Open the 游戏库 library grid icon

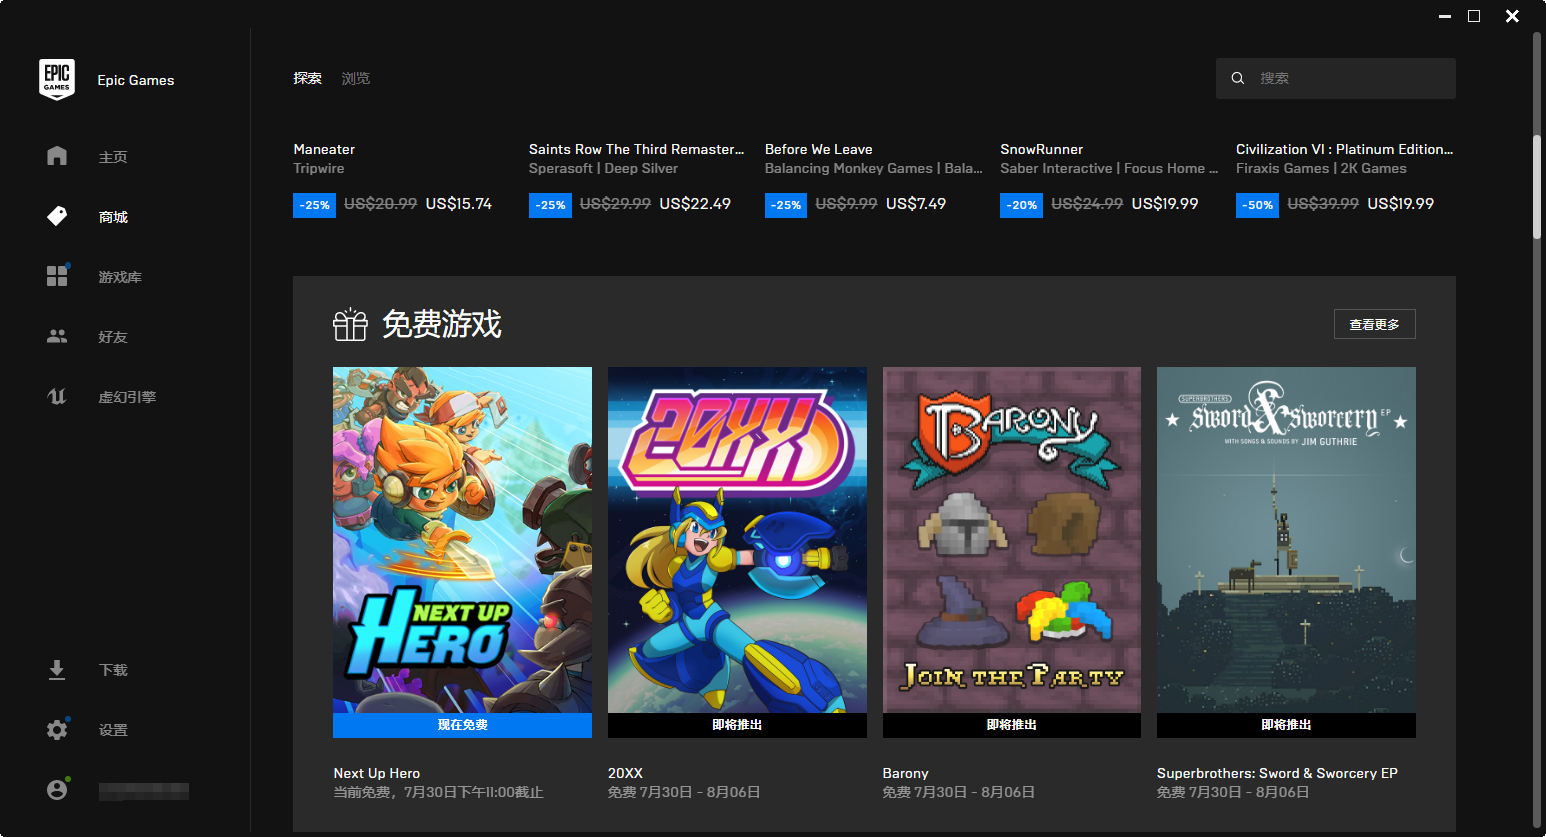point(57,276)
